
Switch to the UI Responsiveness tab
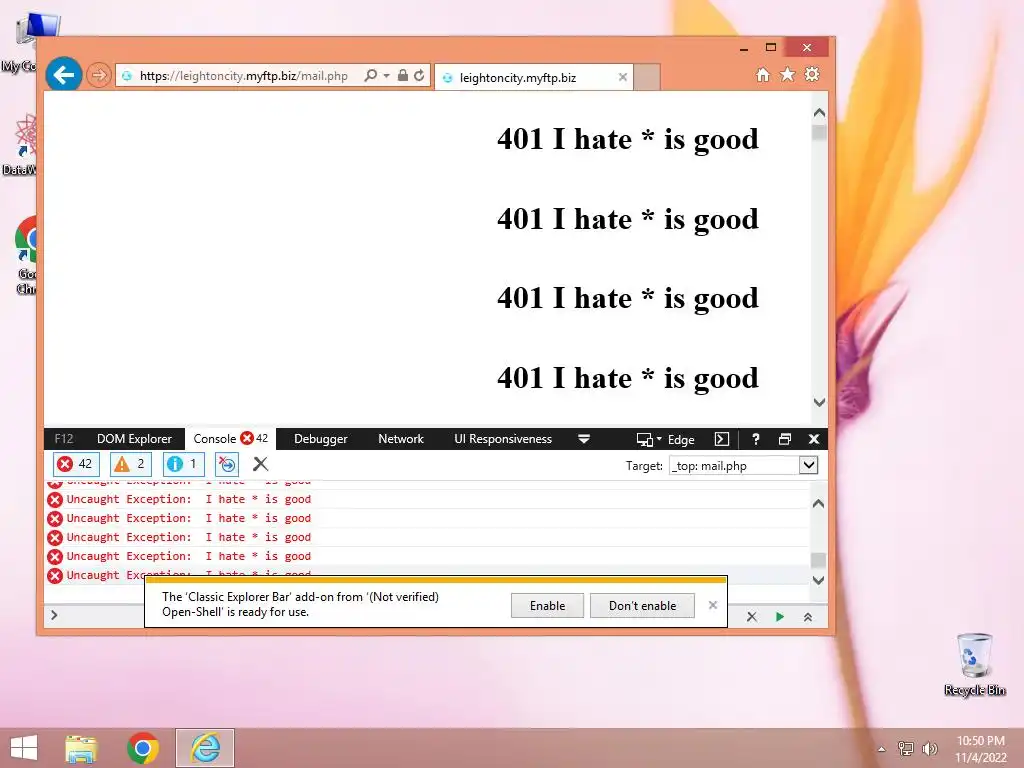click(x=503, y=439)
